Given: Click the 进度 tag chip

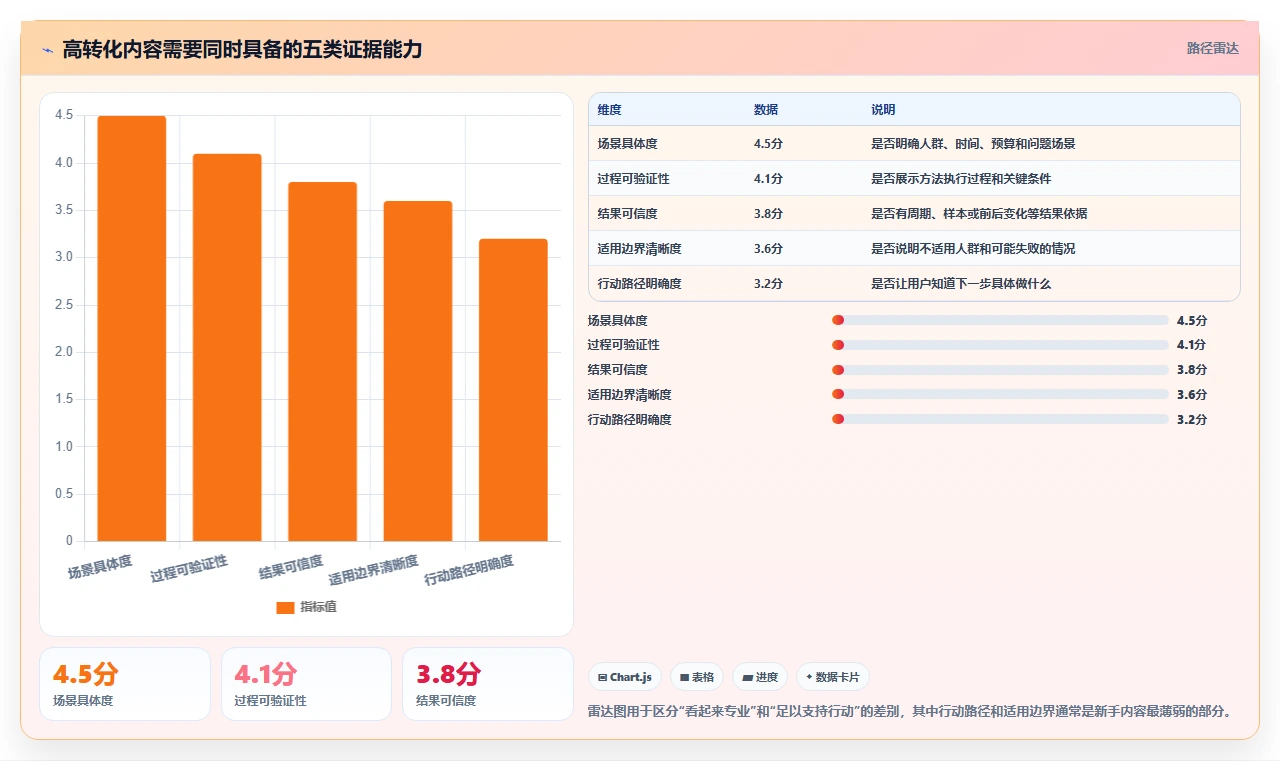Looking at the screenshot, I should click(760, 677).
